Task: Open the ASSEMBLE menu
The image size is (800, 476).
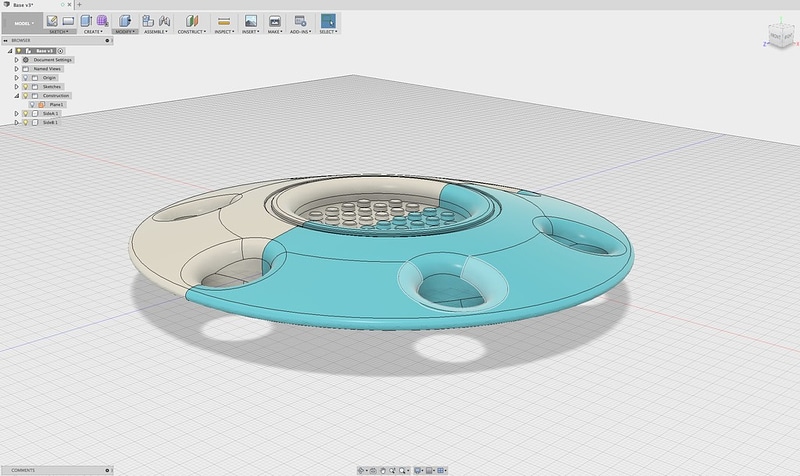Action: [156, 32]
